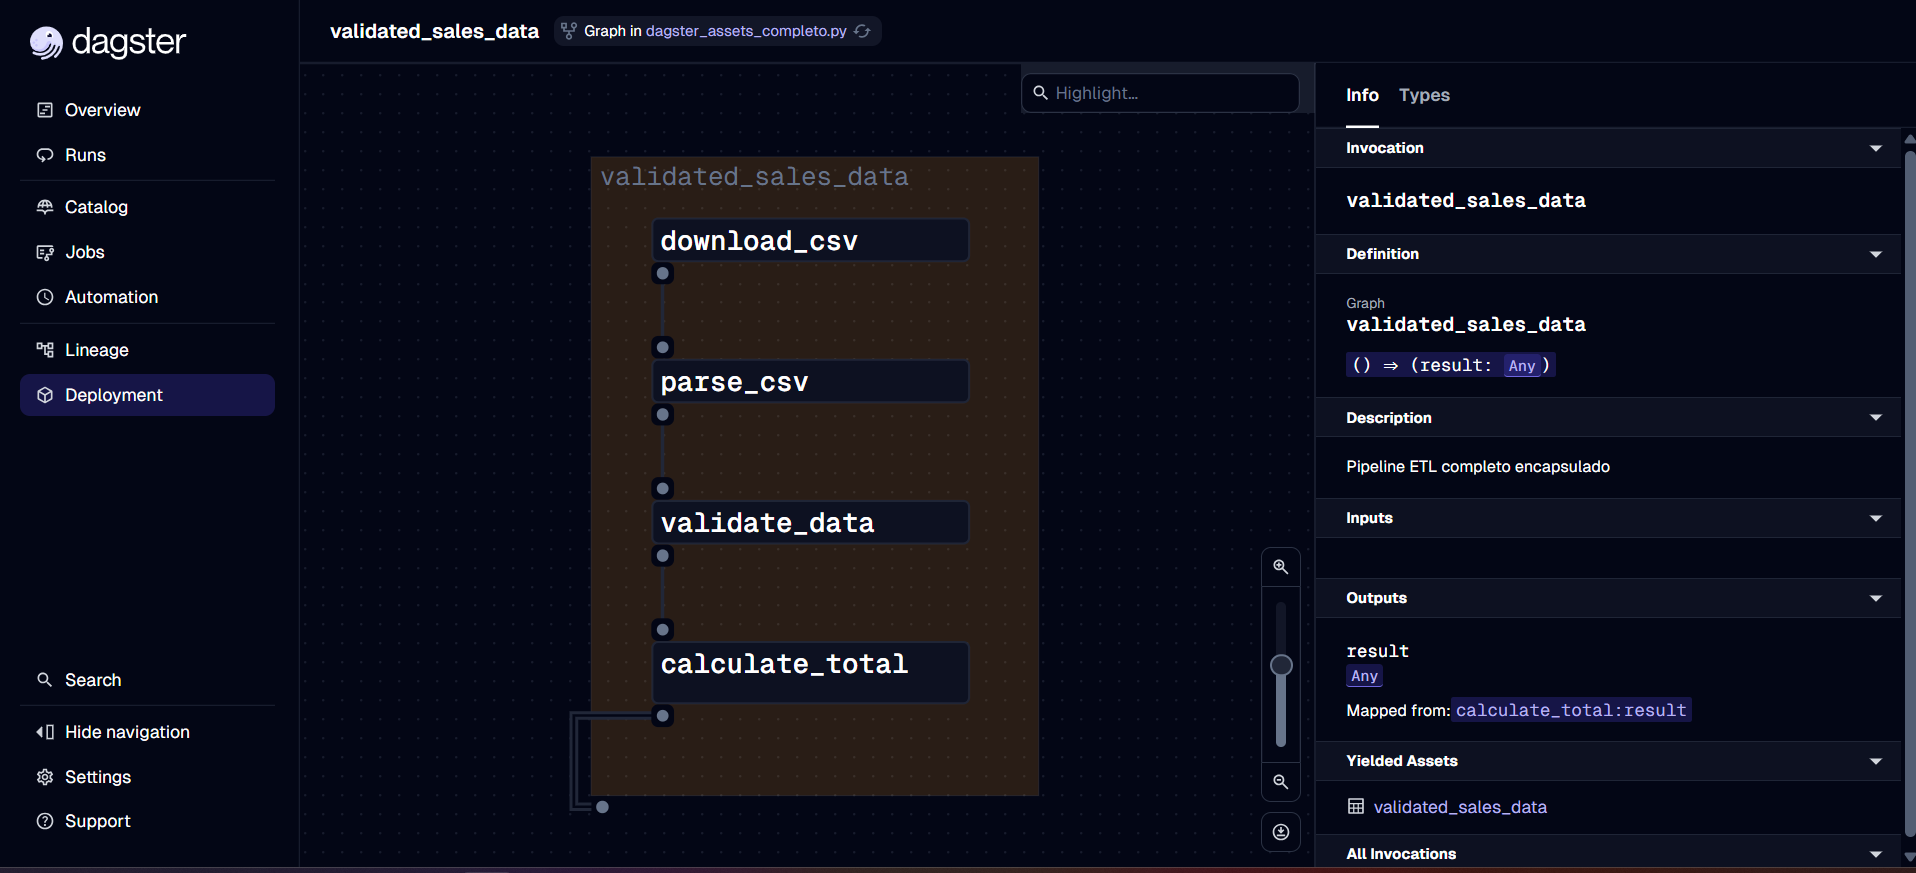The height and width of the screenshot is (873, 1916).
Task: Click download_csv output port dot
Action: 662,273
